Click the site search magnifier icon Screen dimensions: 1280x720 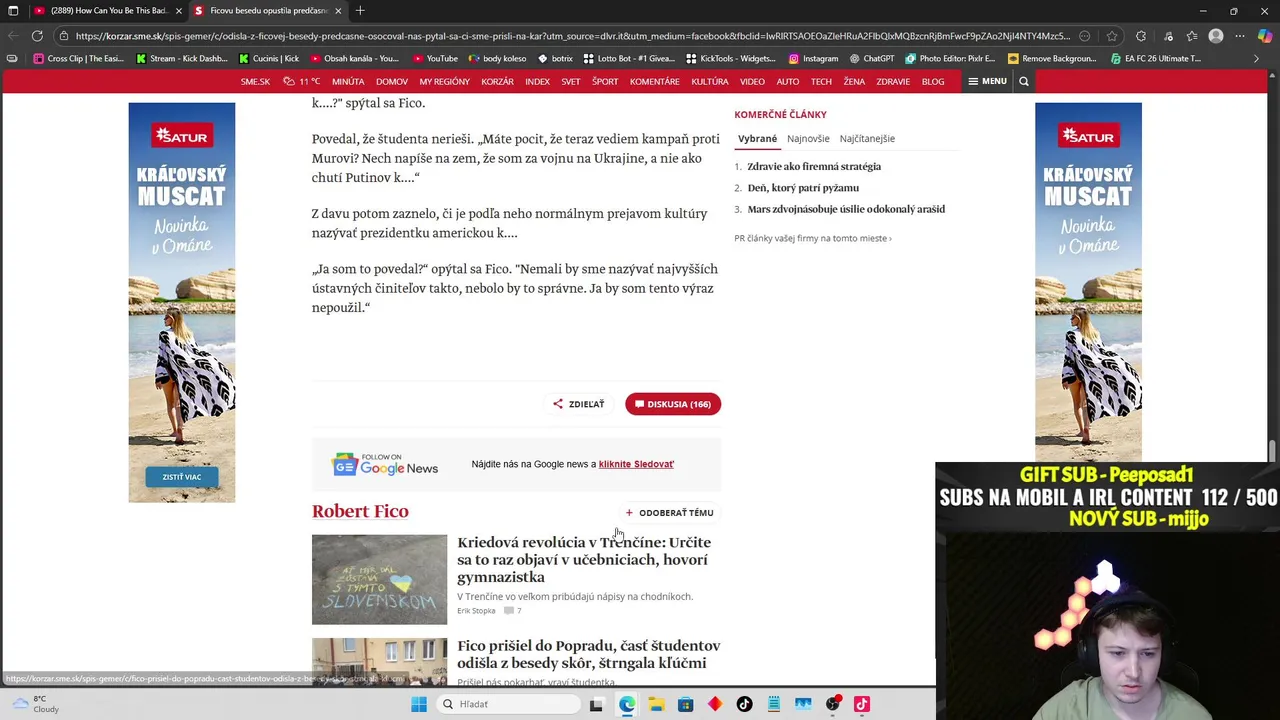pyautogui.click(x=1023, y=81)
